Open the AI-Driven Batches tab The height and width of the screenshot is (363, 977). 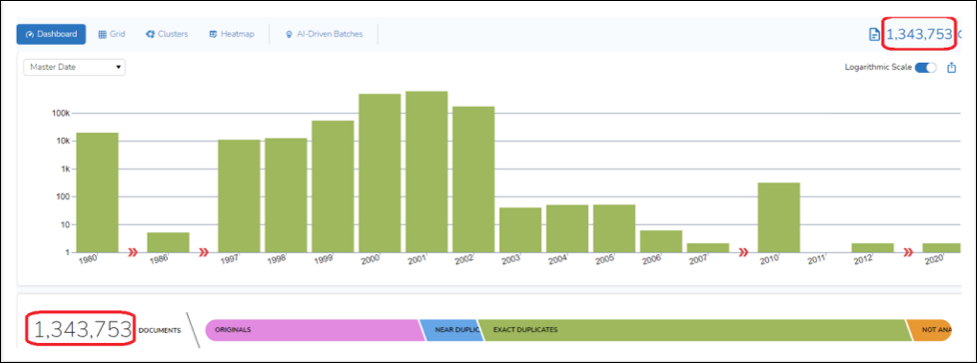(x=324, y=34)
